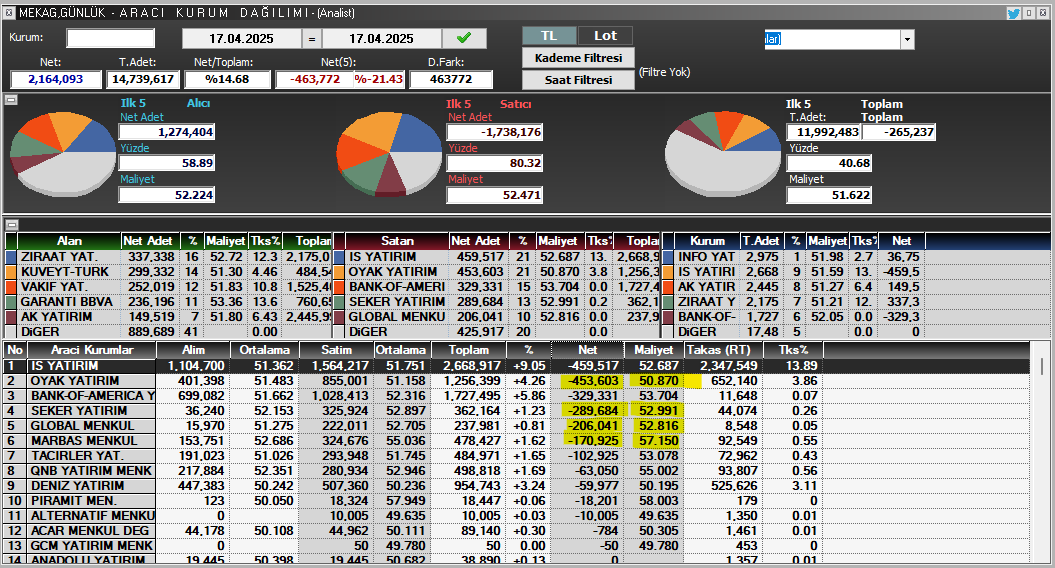Click the T.Adet value 14,739,617
Screen dimensions: 1055x568
click(x=143, y=79)
